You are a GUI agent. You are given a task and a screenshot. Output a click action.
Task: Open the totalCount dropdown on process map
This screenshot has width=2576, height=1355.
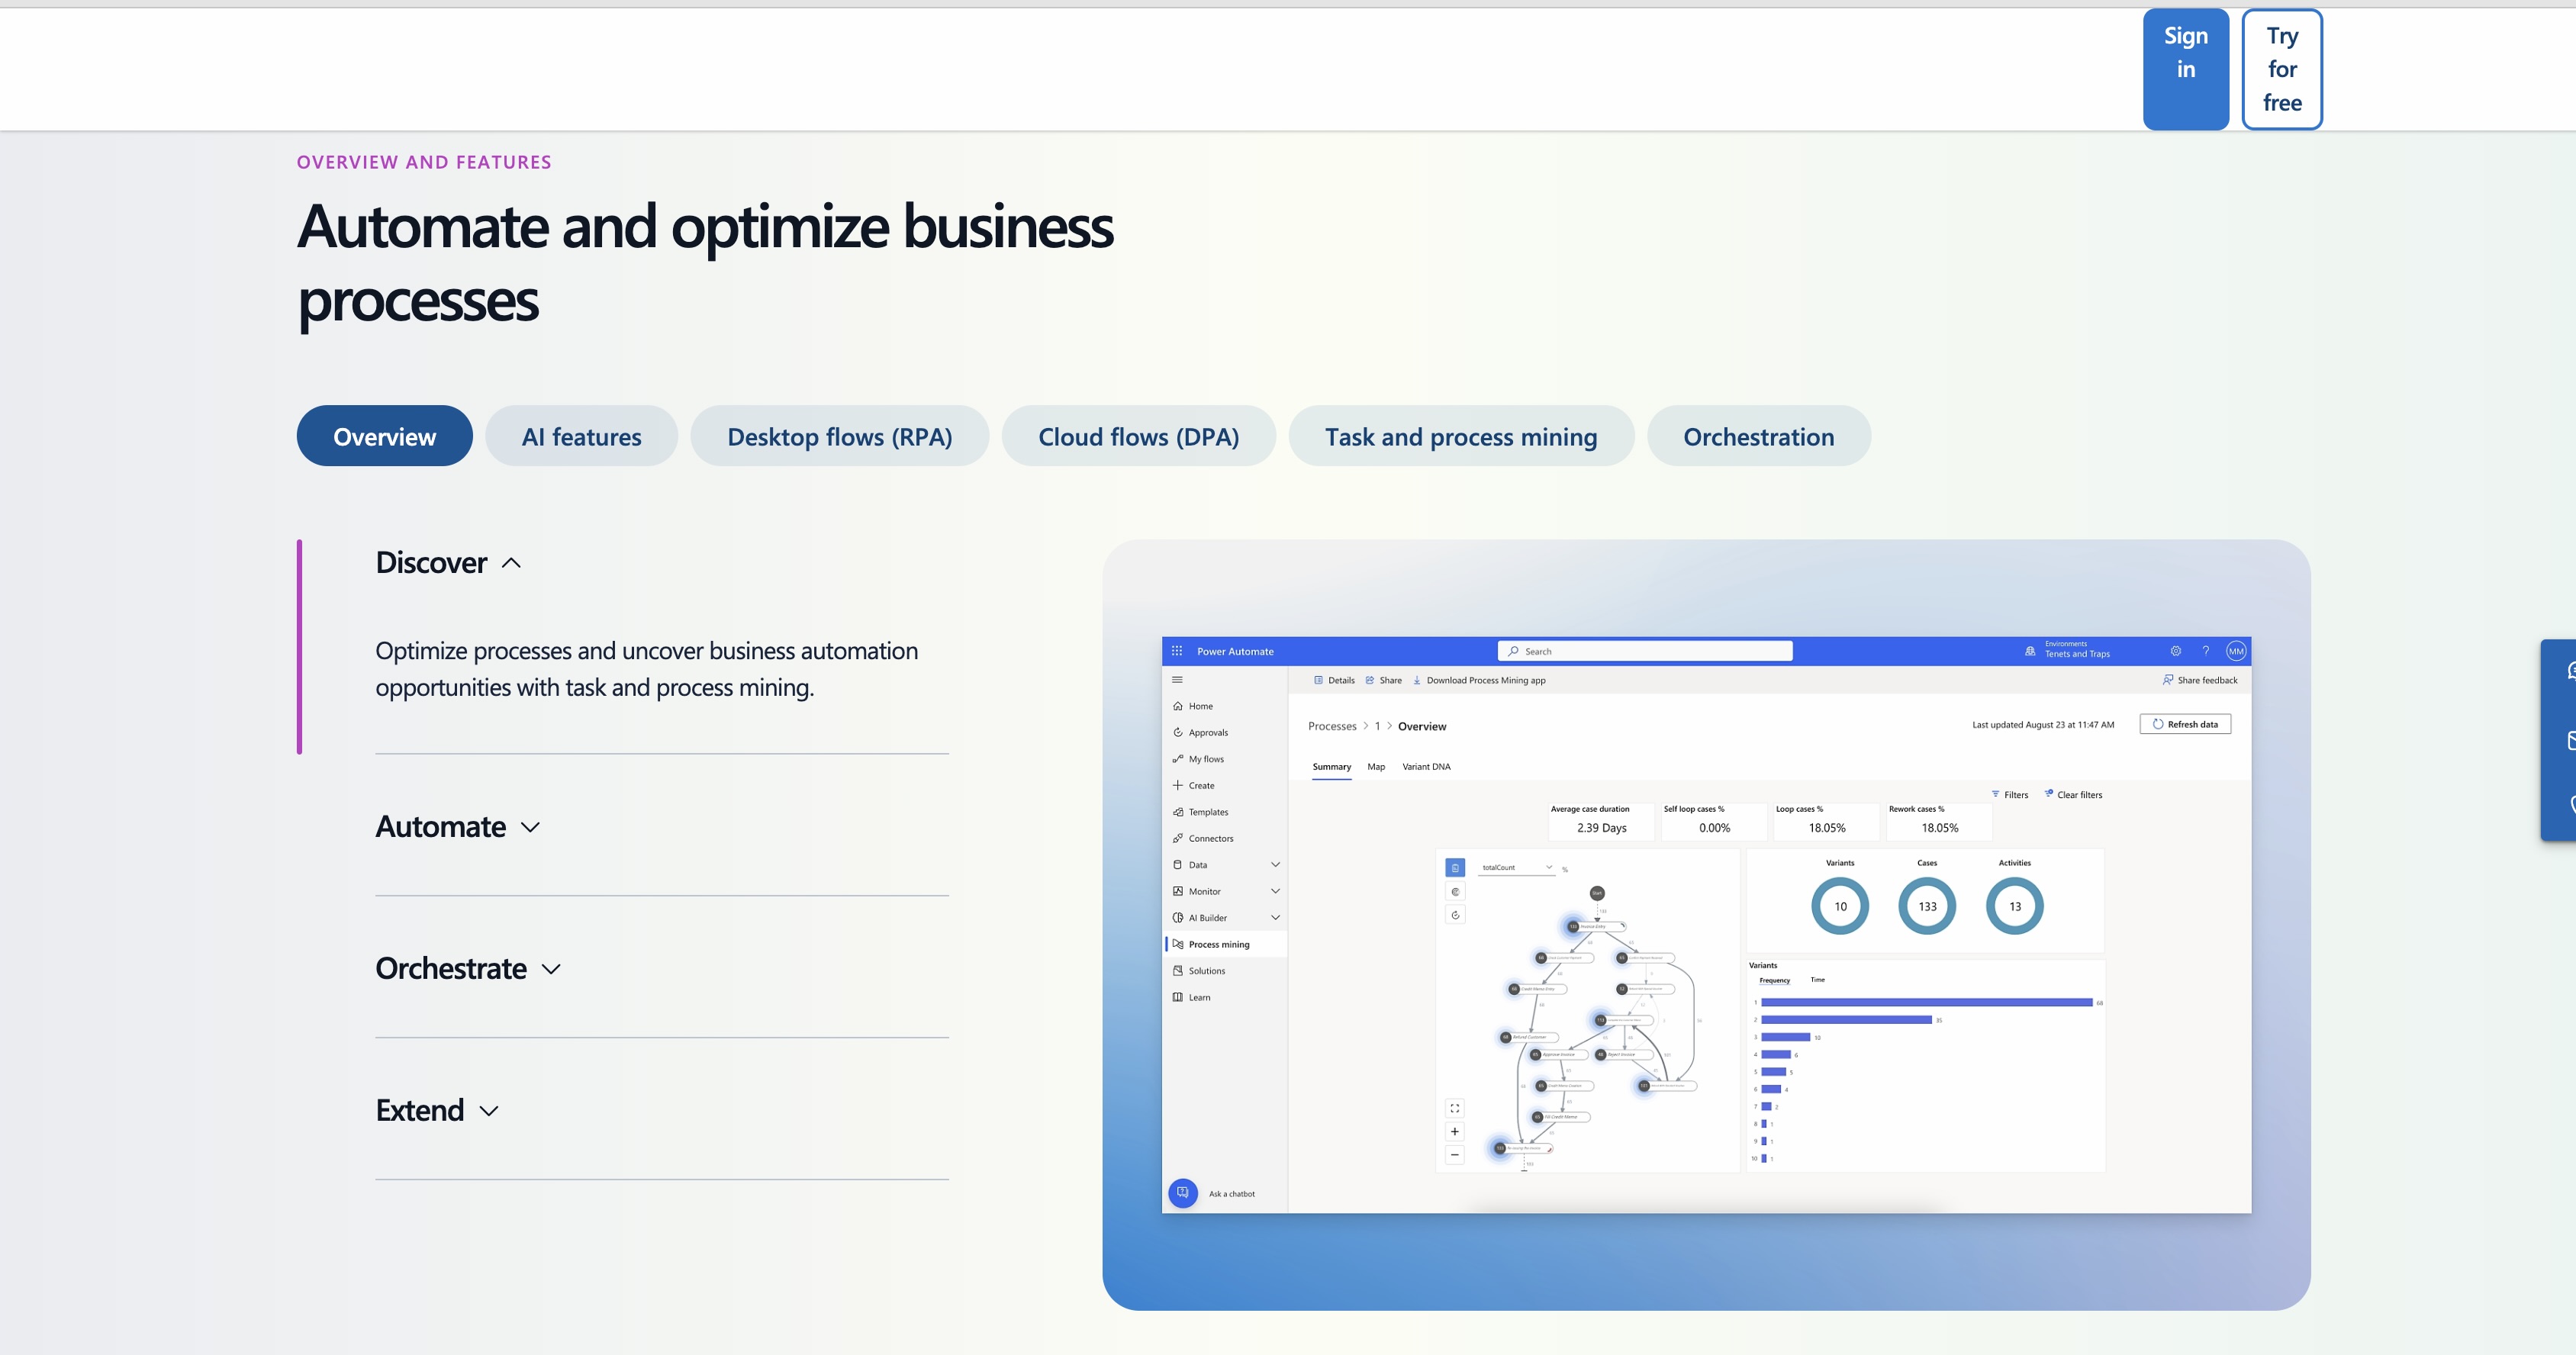[1517, 867]
